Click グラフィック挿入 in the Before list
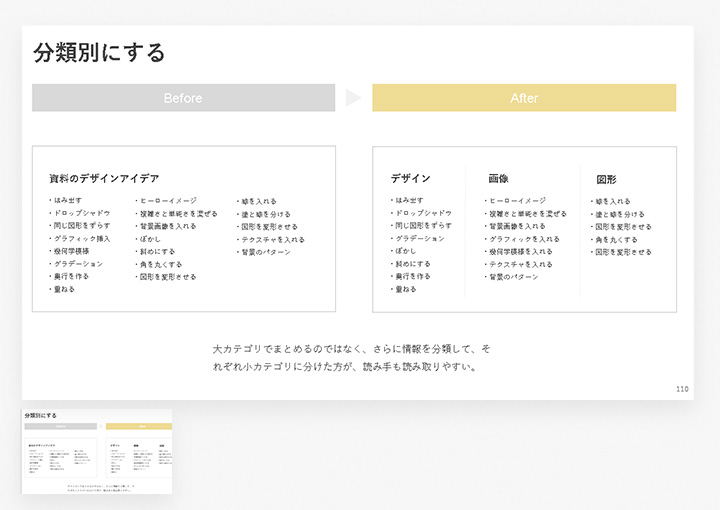Viewport: 720px width, 510px height. coord(82,239)
